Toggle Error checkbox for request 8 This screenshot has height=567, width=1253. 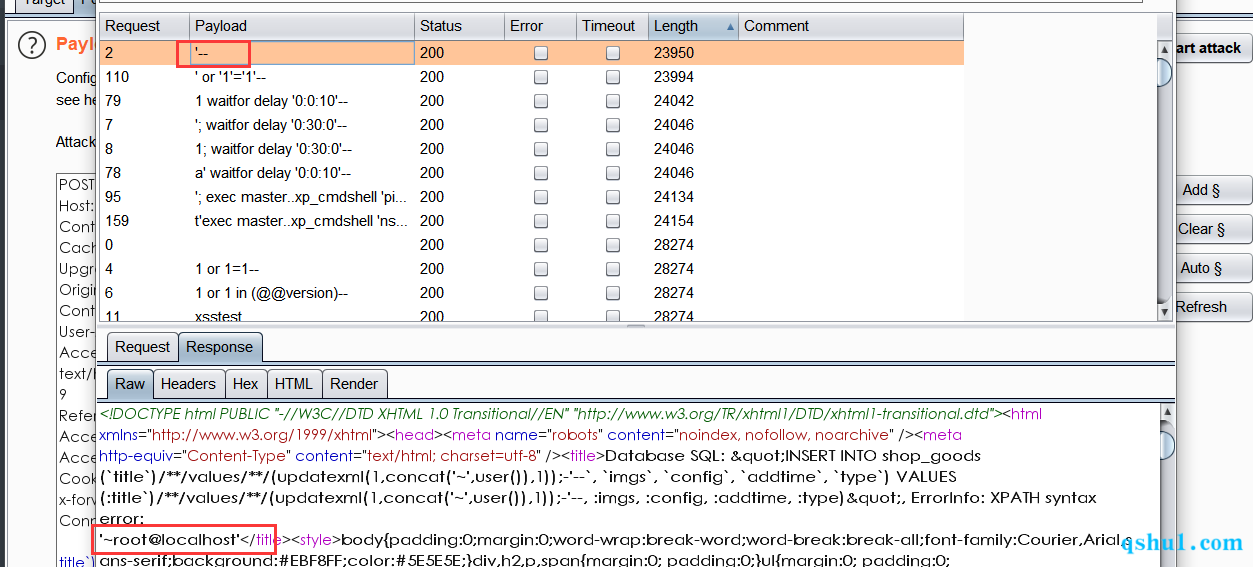pos(541,149)
